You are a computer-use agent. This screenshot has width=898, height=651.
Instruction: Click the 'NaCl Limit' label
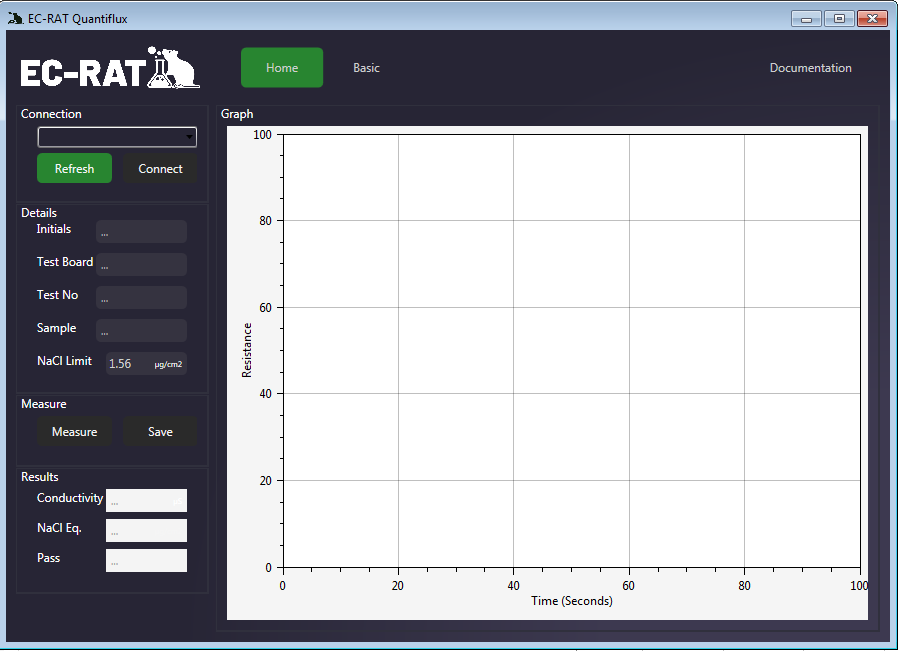64,361
